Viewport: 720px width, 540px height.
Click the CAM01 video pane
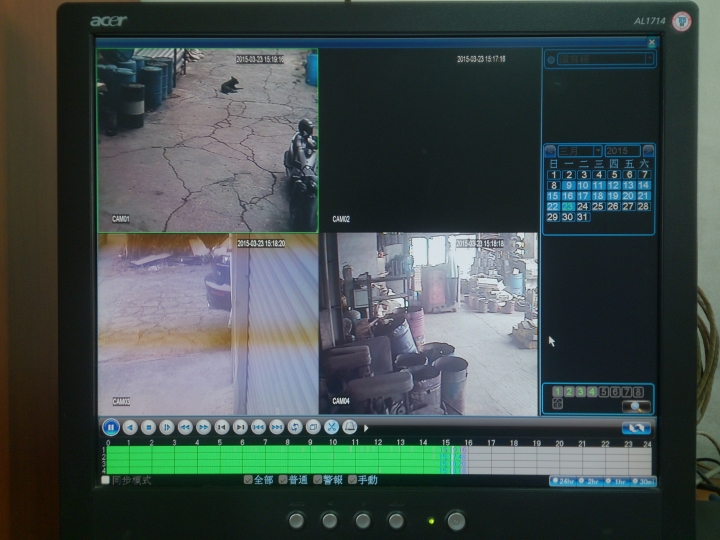pyautogui.click(x=208, y=140)
